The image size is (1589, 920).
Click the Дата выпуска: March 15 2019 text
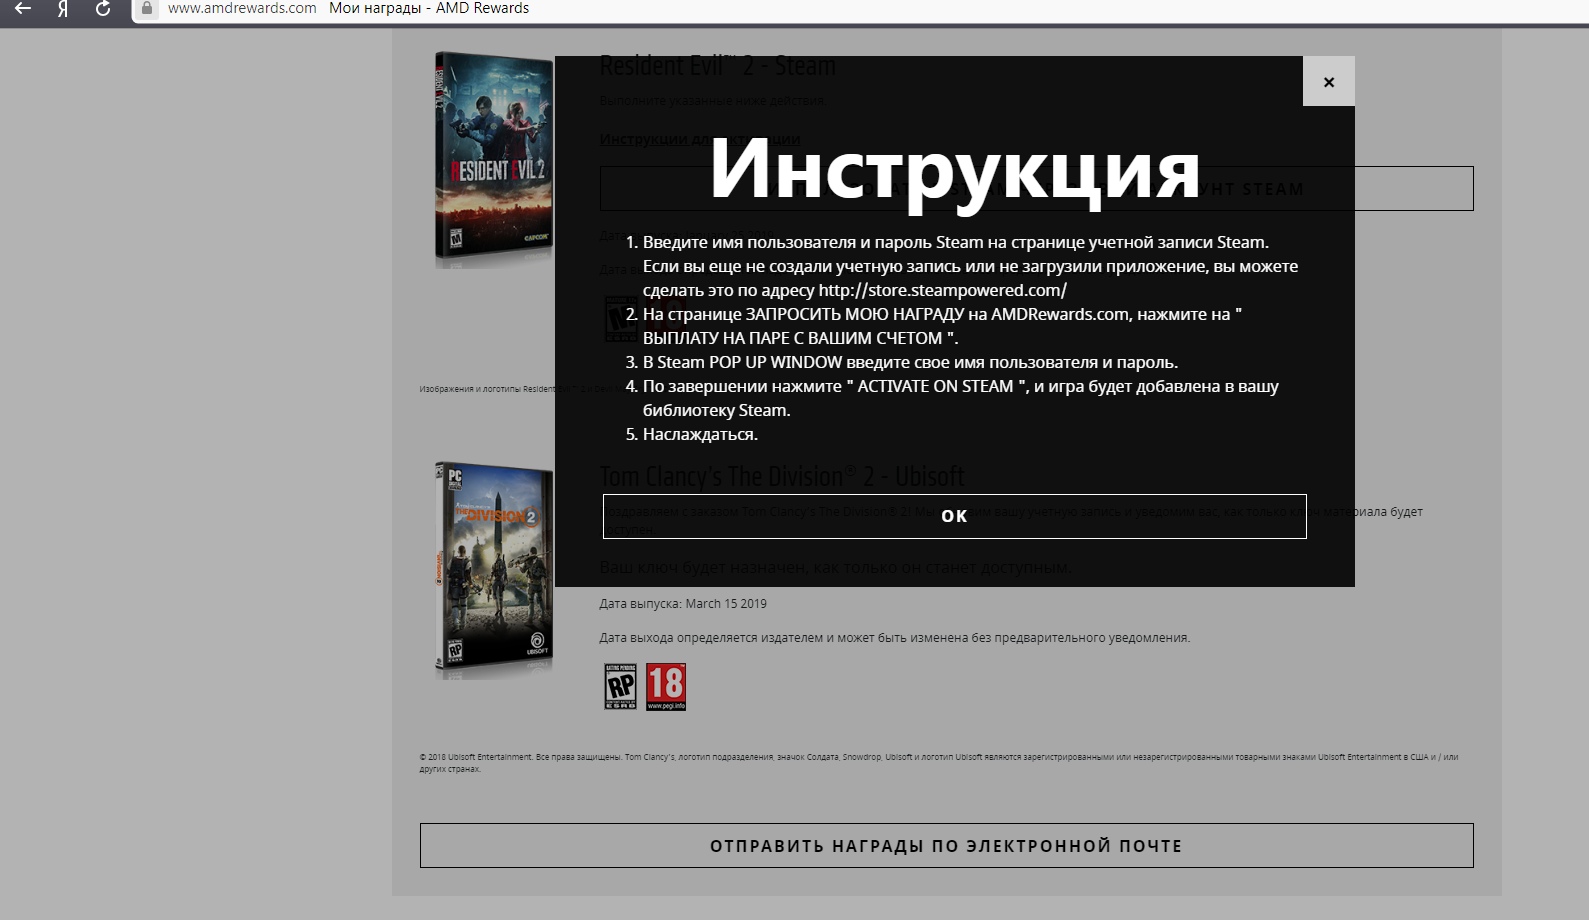click(683, 604)
